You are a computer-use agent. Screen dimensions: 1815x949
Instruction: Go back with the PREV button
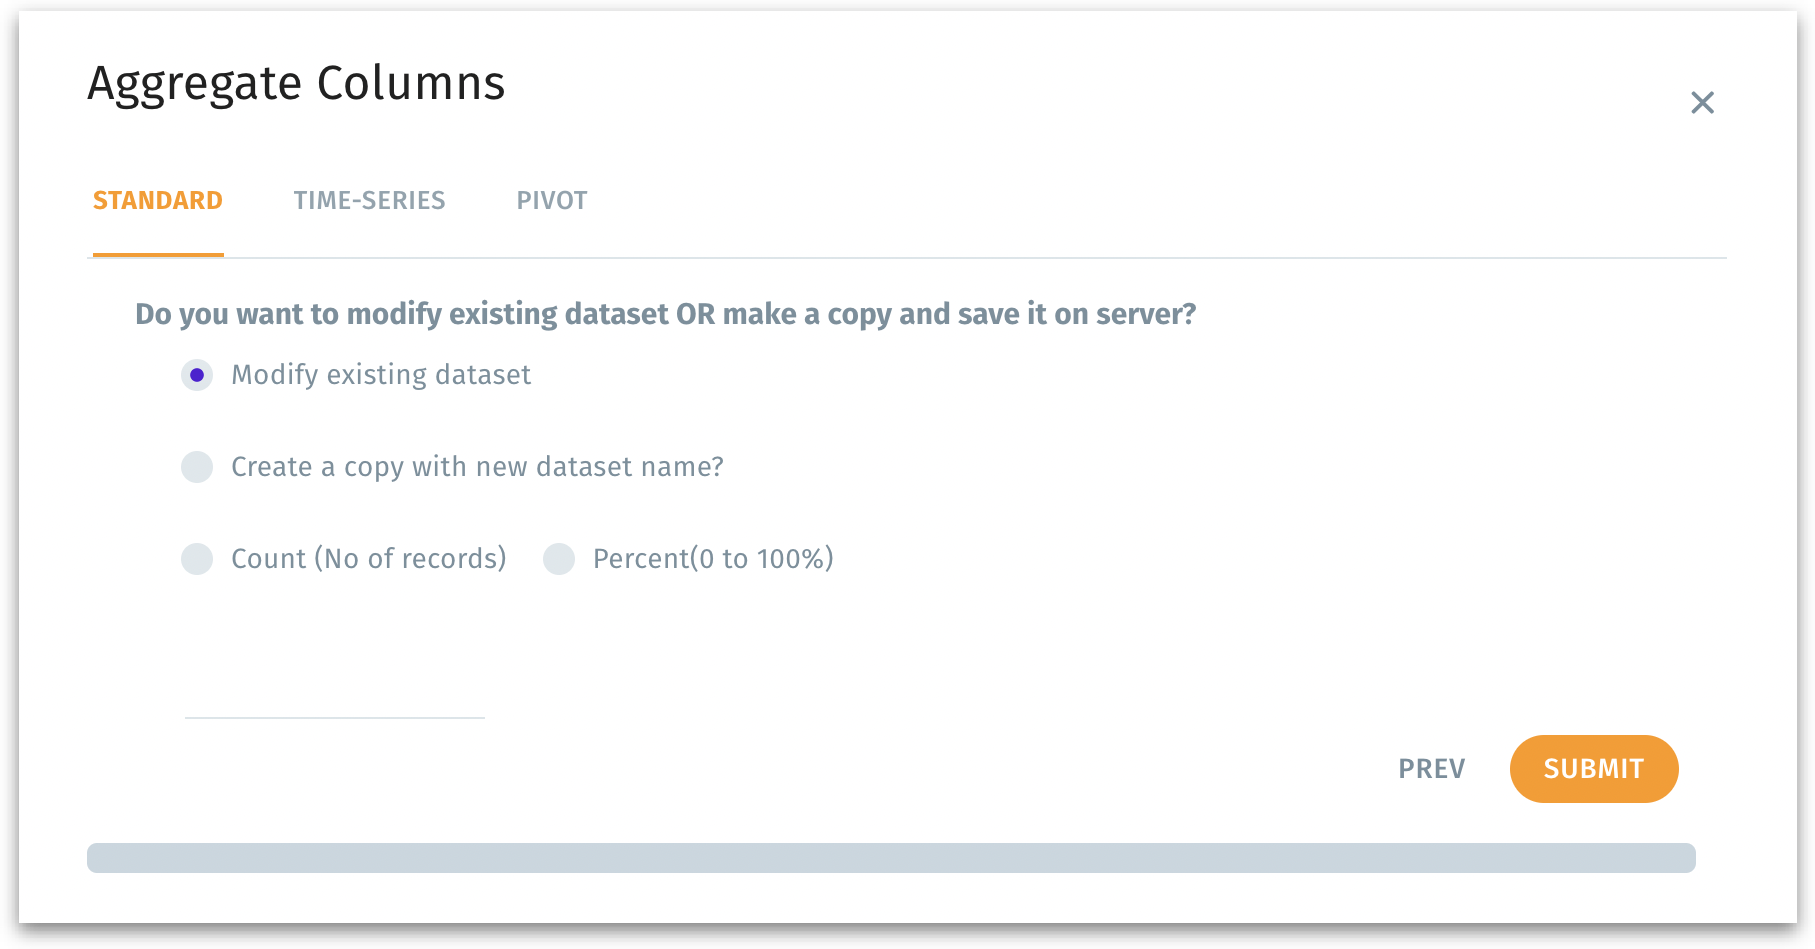click(x=1431, y=769)
